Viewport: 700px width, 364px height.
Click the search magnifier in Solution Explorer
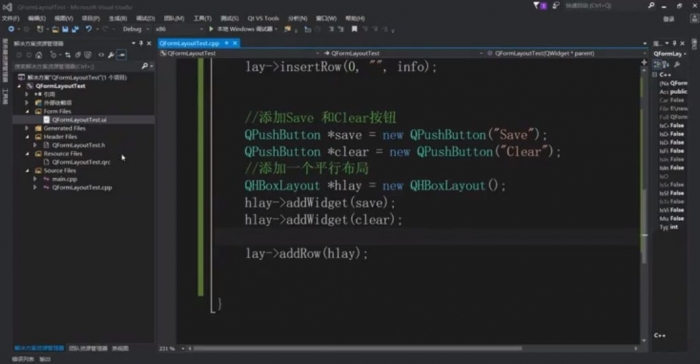pos(145,66)
